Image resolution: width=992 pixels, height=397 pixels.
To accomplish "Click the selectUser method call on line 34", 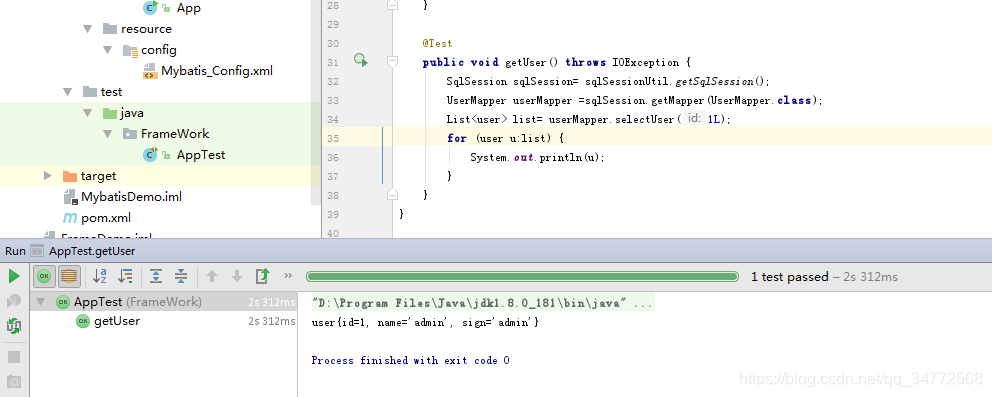I will point(645,119).
